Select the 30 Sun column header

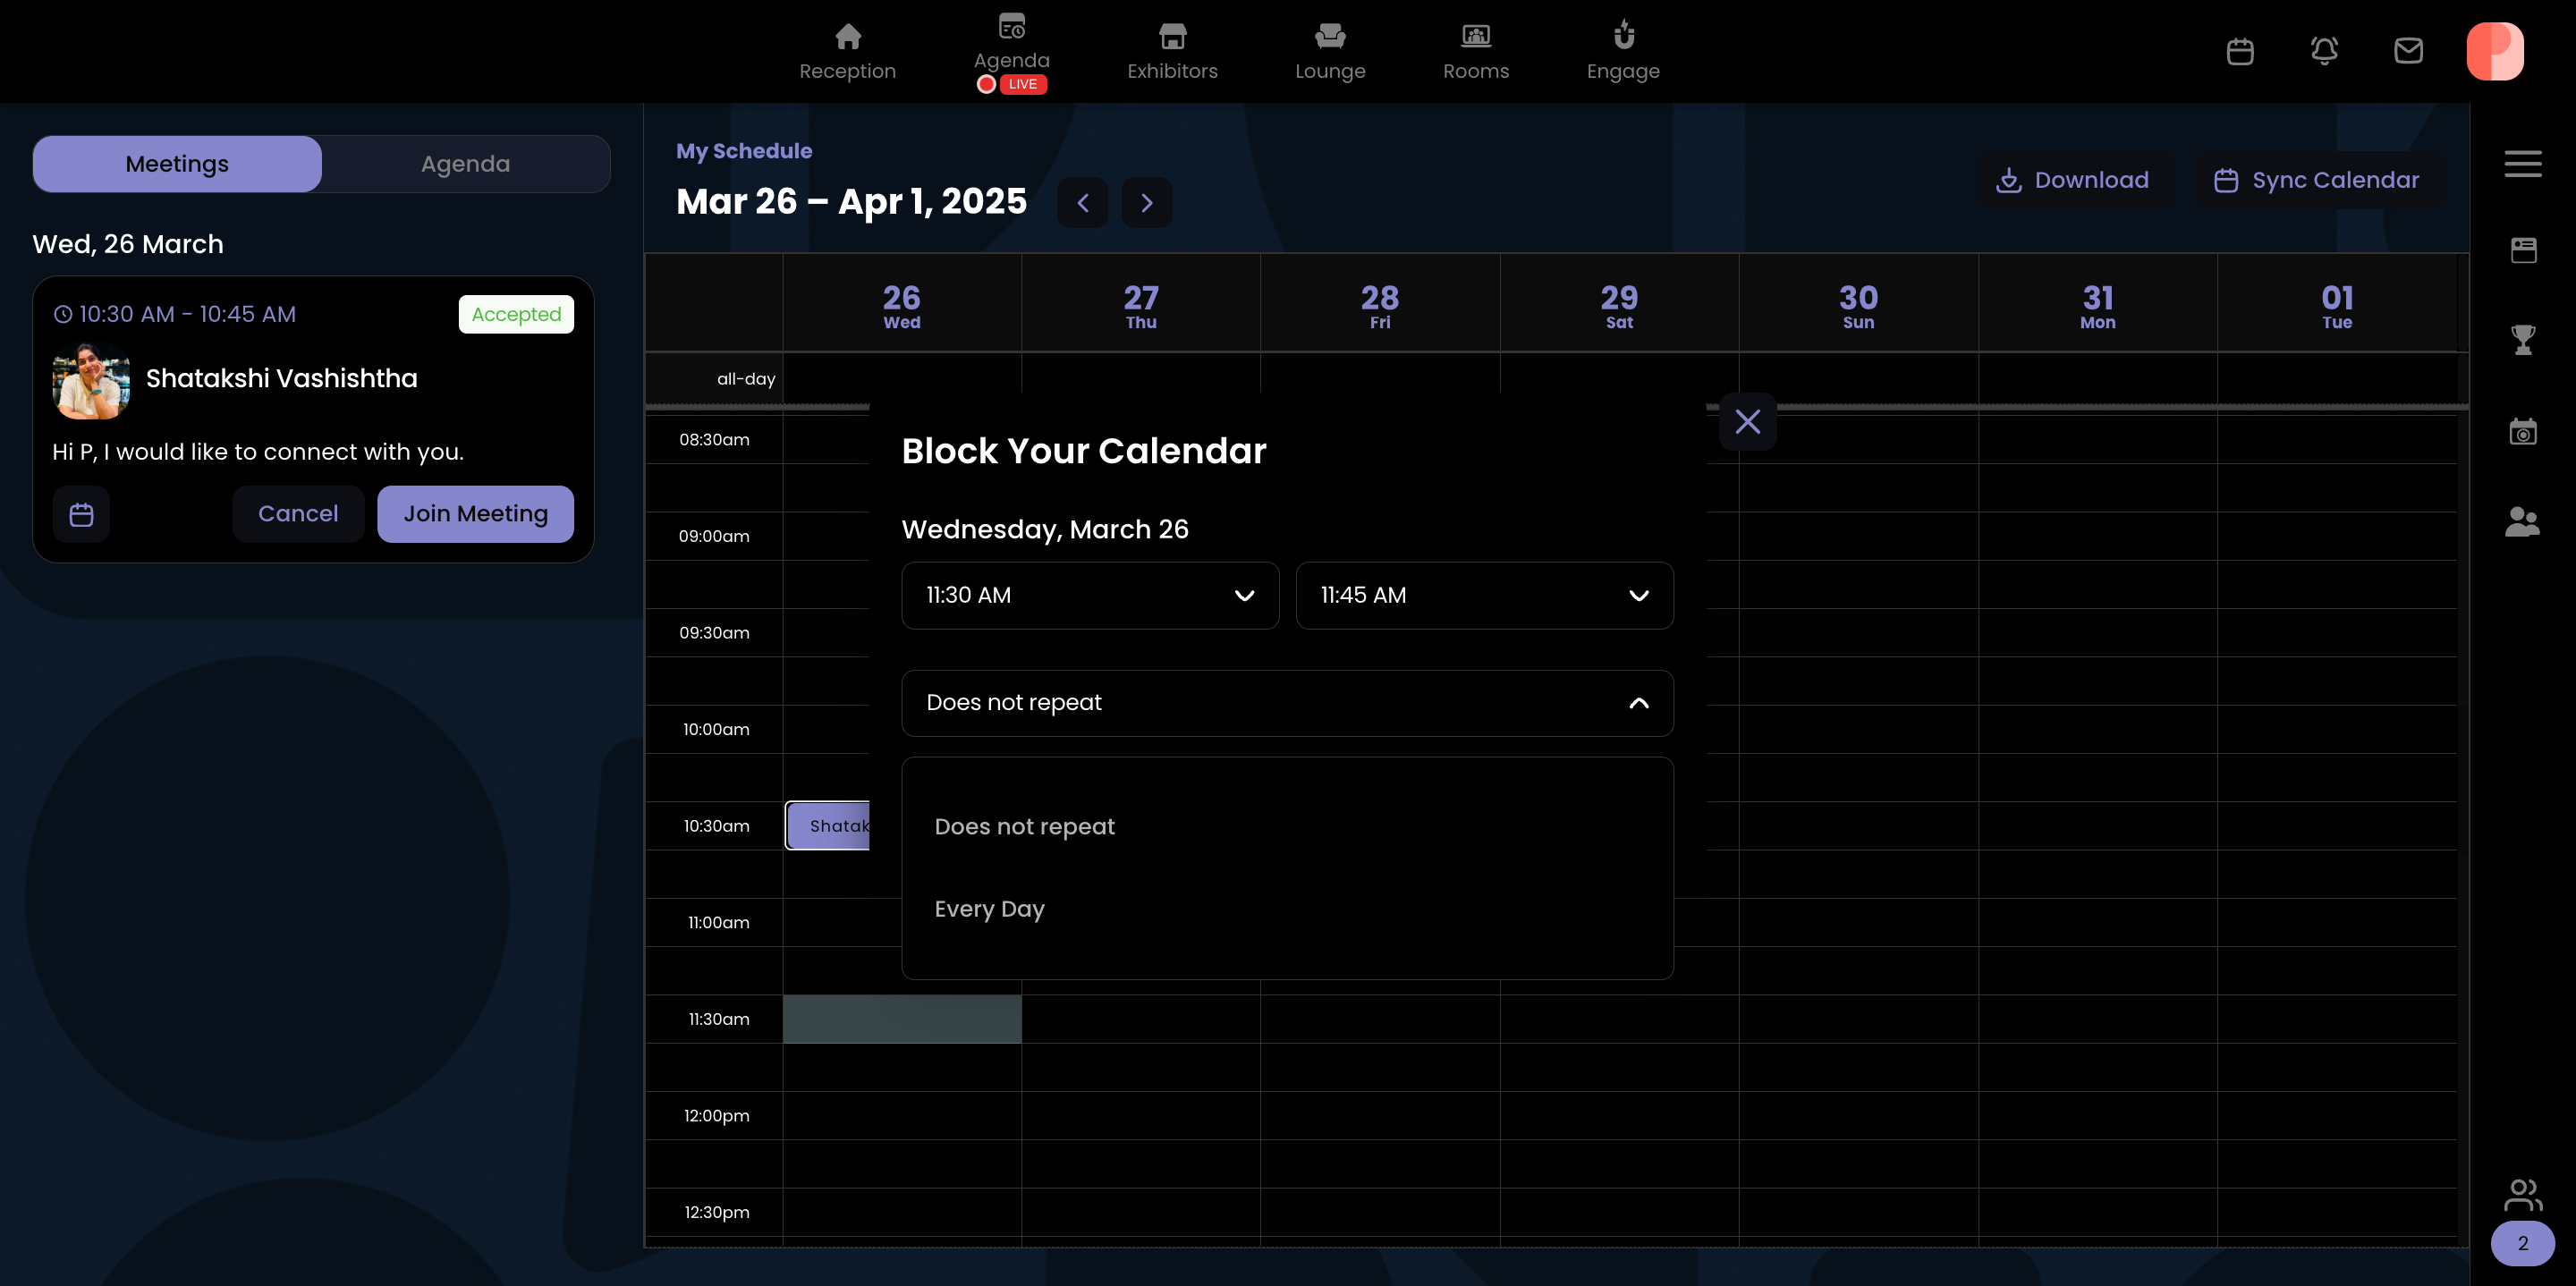tap(1858, 305)
